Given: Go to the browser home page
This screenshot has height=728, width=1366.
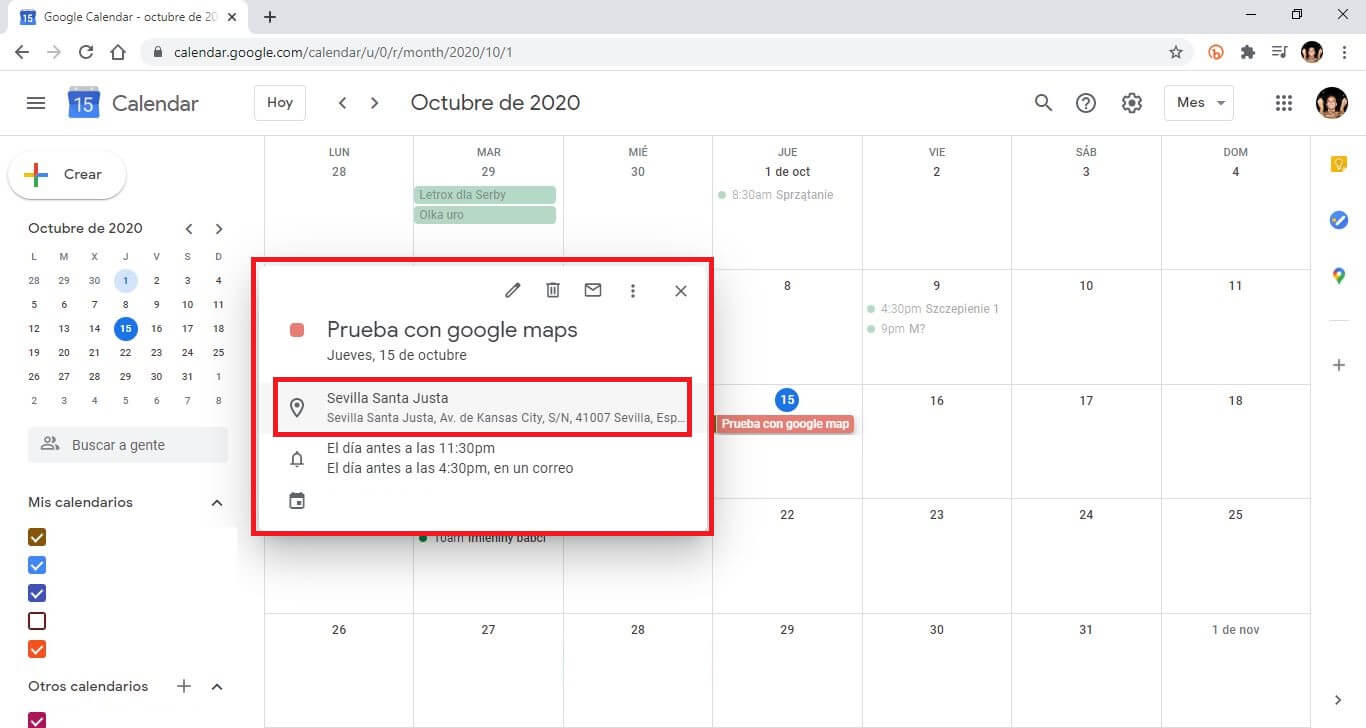Looking at the screenshot, I should click(x=118, y=52).
